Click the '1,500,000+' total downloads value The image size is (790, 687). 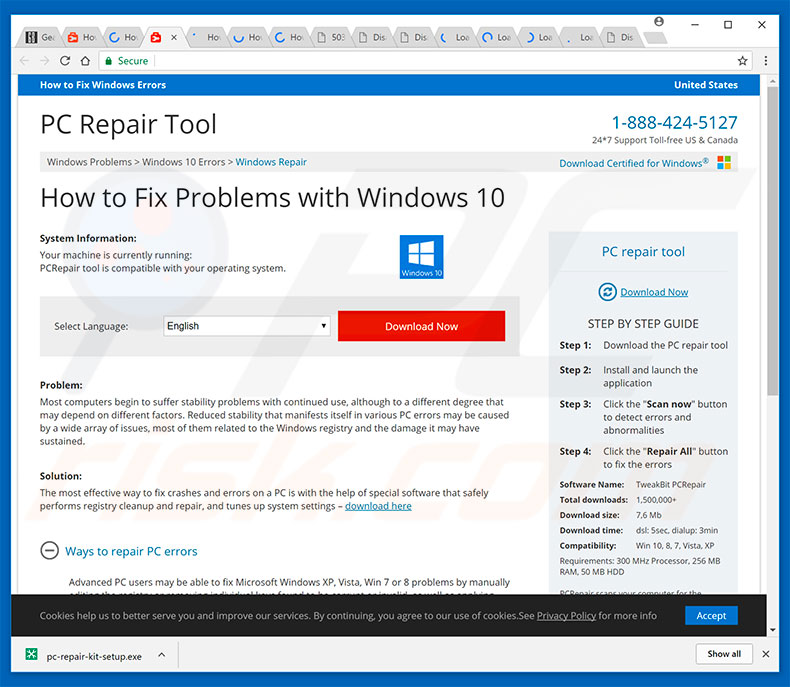pyautogui.click(x=656, y=500)
